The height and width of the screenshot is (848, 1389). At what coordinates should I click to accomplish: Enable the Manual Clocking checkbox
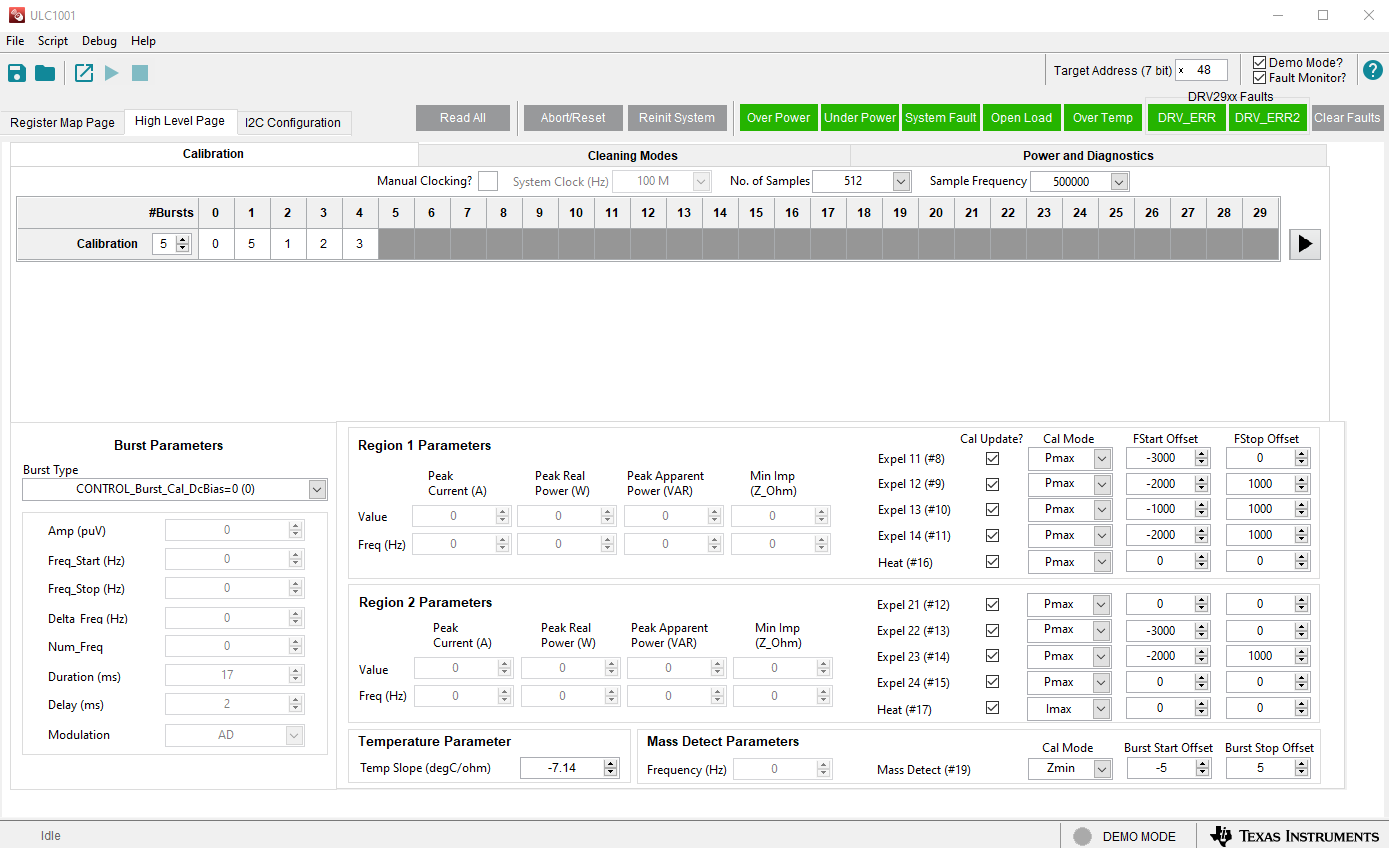[487, 181]
